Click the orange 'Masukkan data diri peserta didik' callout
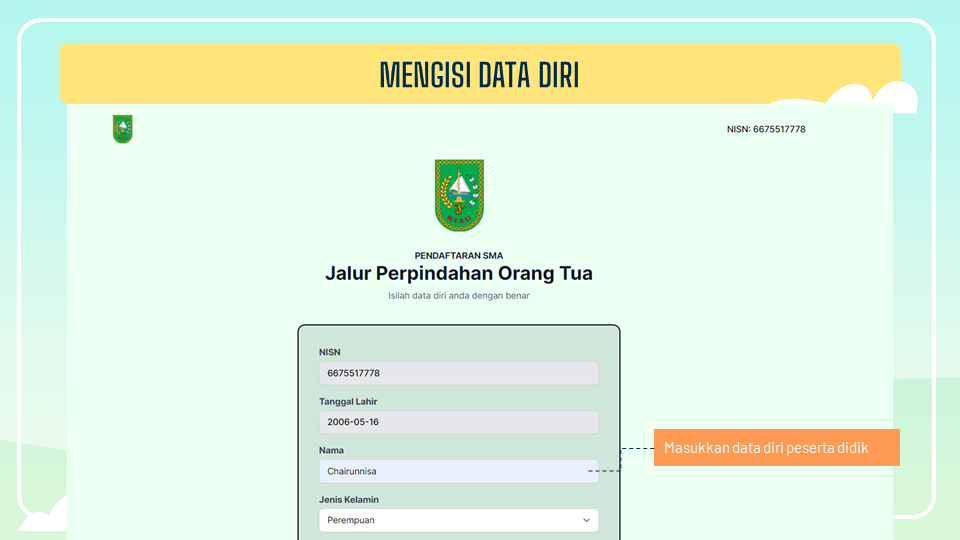Screen dimensions: 960x540 pos(776,448)
